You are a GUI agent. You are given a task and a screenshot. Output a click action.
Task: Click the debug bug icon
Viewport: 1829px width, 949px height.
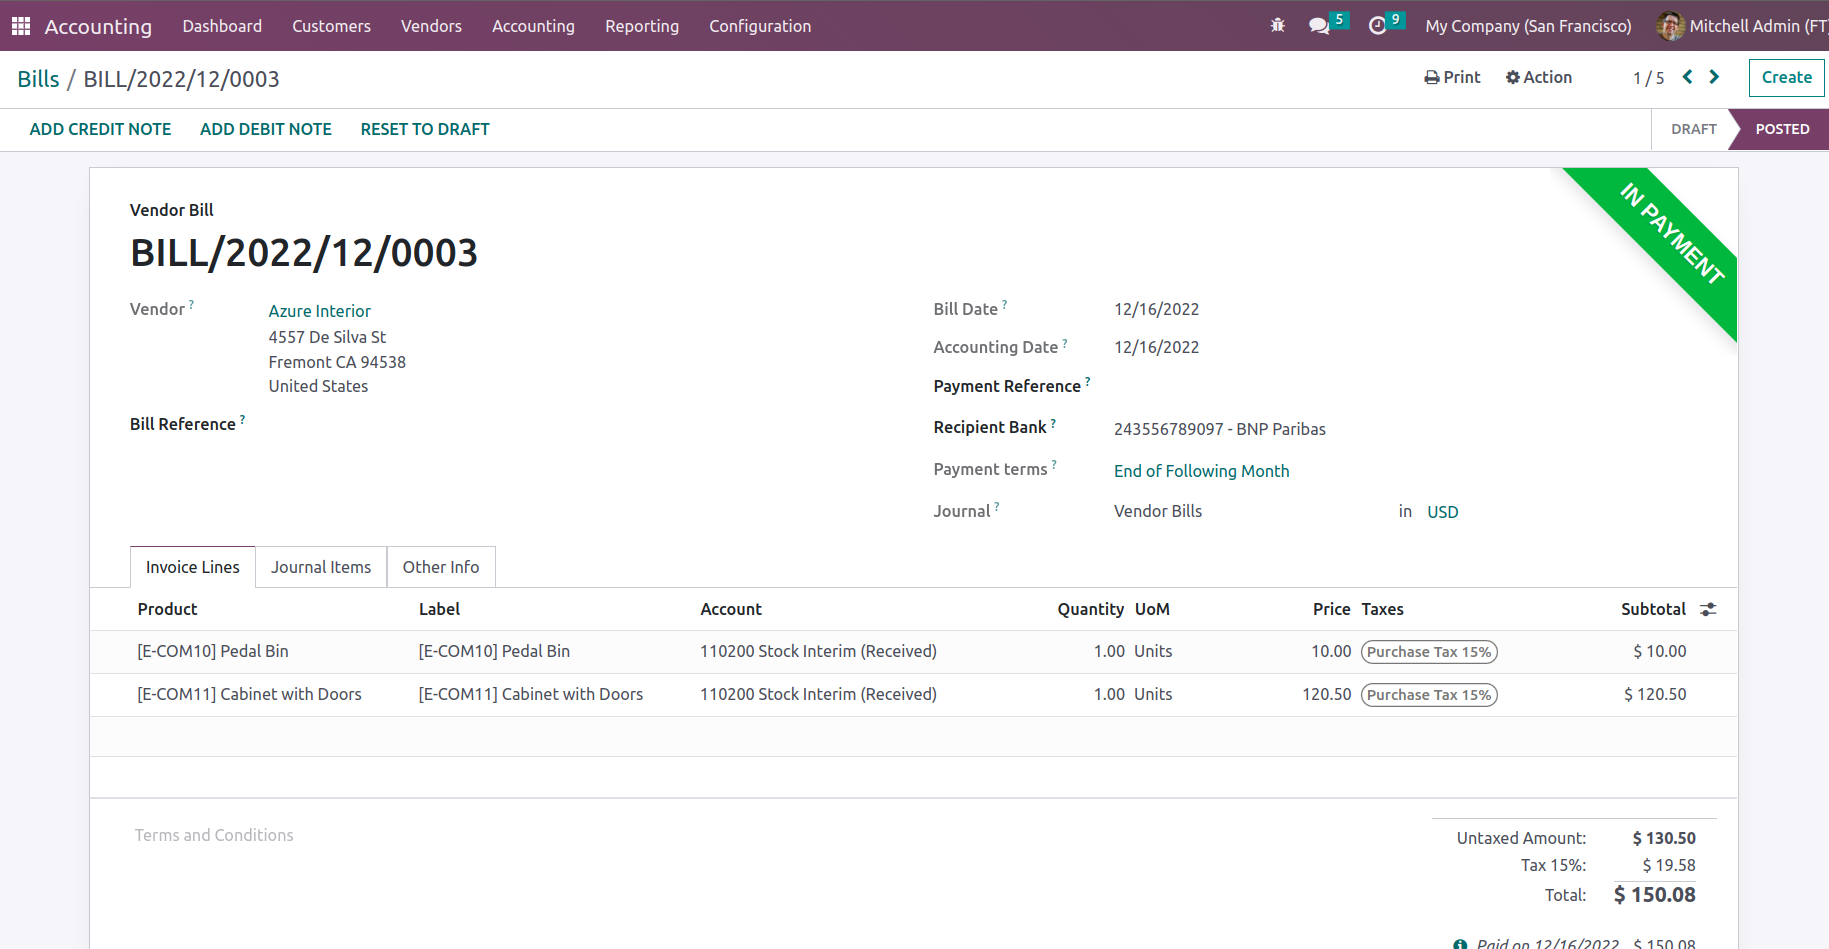click(1277, 26)
